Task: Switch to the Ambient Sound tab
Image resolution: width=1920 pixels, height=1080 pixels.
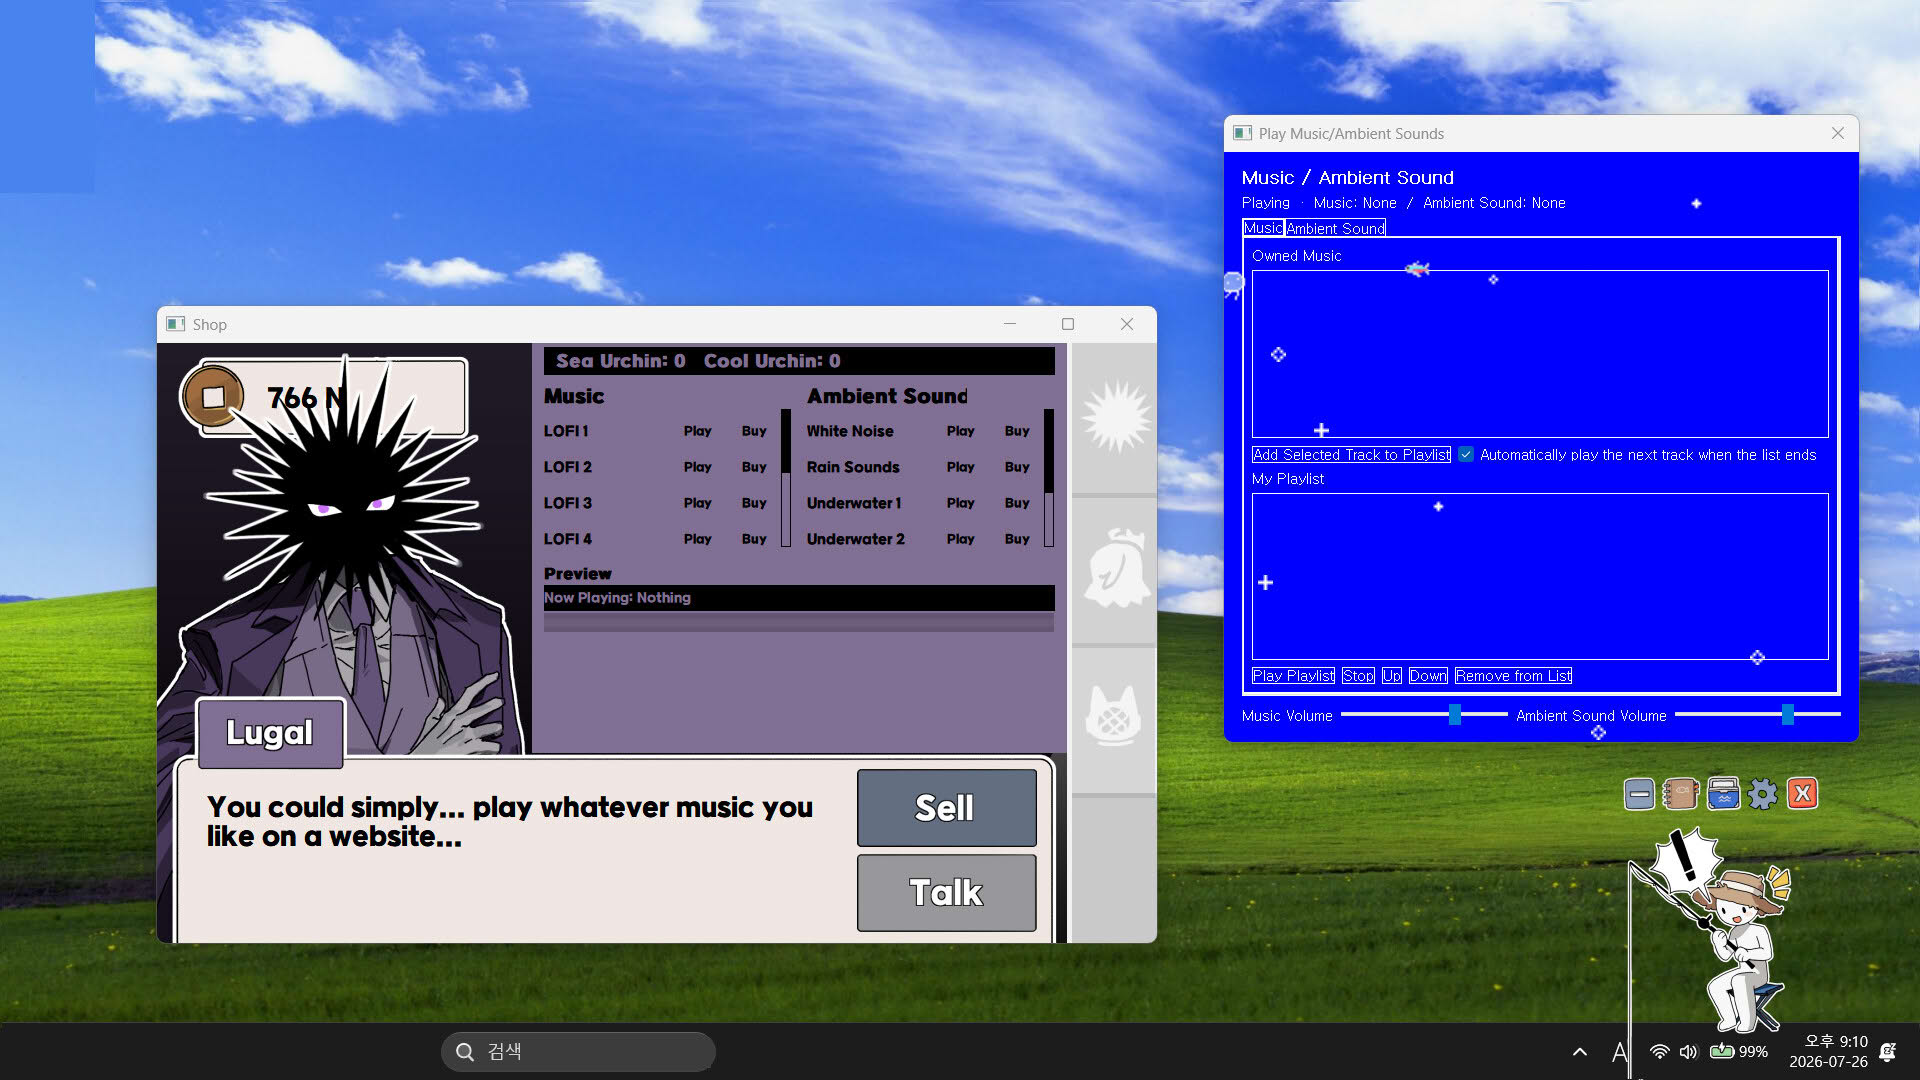Action: pos(1335,229)
